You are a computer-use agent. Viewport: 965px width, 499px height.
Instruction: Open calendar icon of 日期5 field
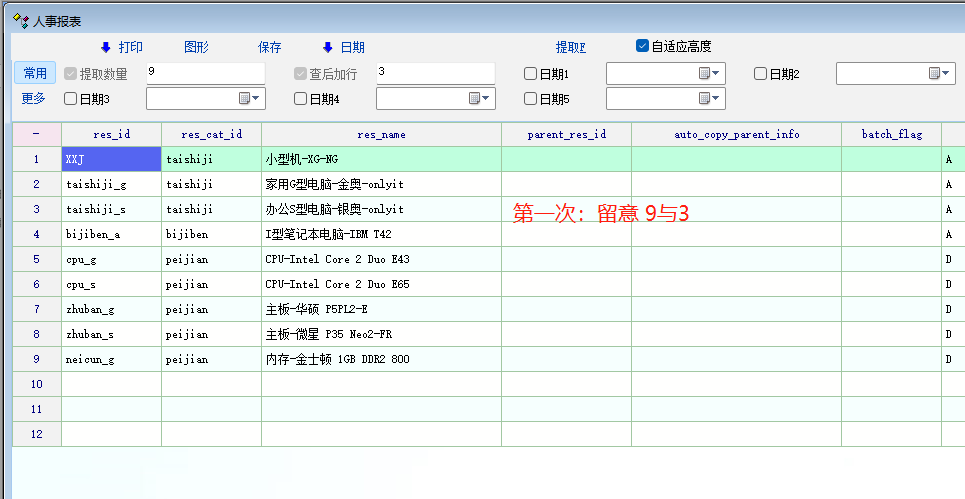[x=704, y=98]
